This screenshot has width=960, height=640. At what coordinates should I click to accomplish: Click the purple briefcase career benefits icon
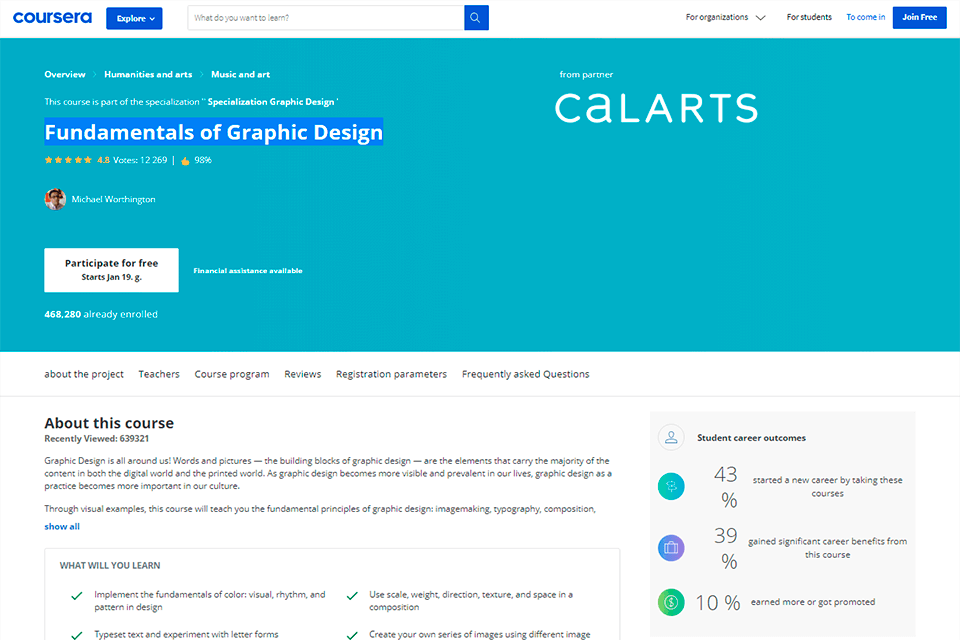671,548
